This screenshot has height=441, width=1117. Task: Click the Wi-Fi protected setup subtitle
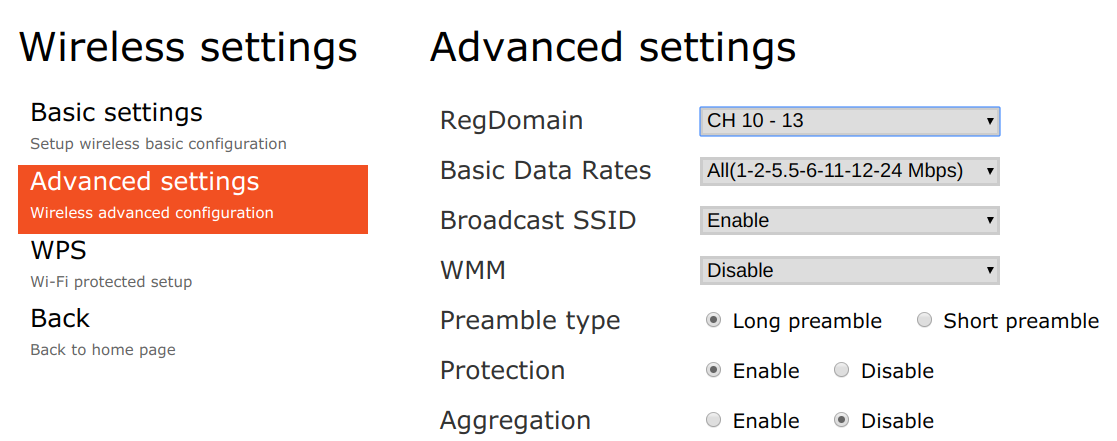tap(111, 282)
